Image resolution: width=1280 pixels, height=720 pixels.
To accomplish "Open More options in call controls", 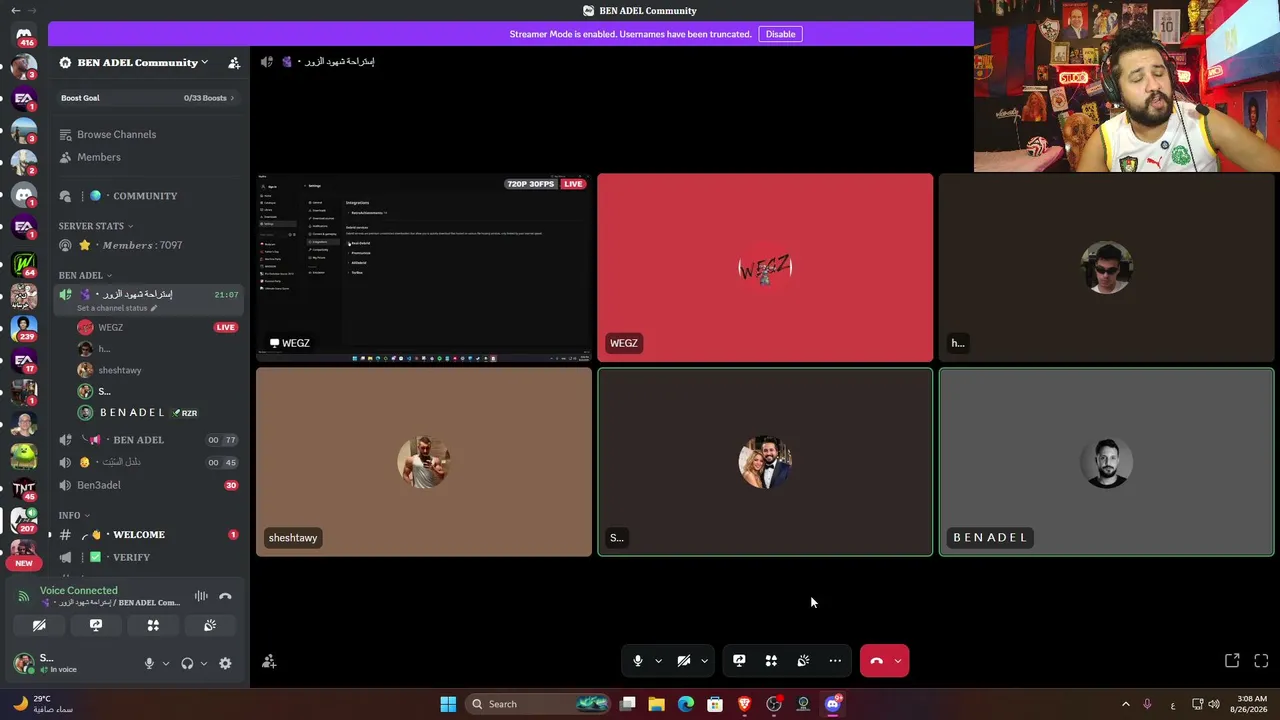I will (835, 661).
